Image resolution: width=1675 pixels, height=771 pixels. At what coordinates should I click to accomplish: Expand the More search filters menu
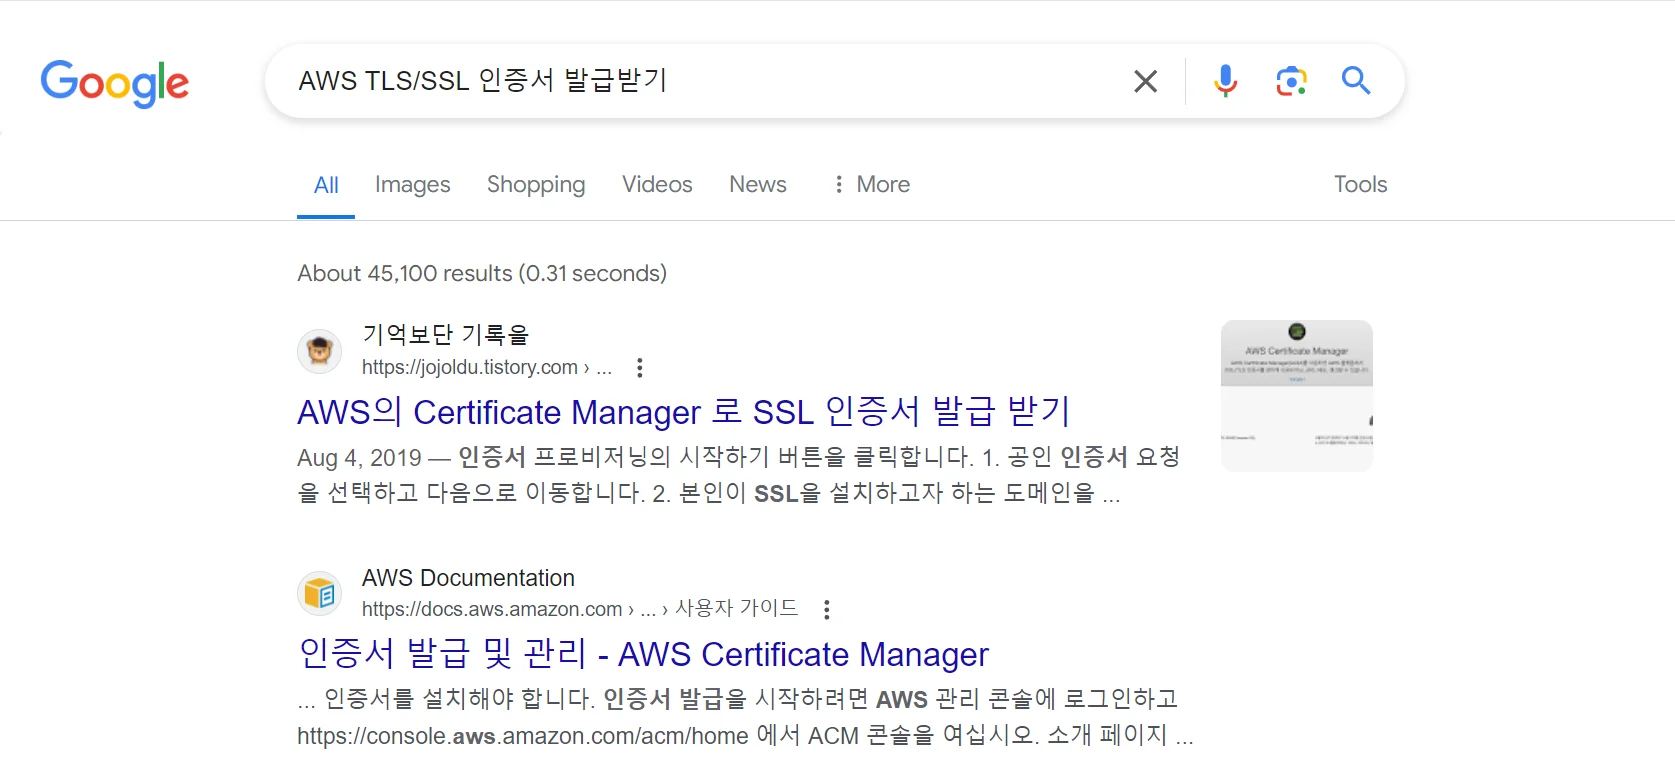(871, 184)
